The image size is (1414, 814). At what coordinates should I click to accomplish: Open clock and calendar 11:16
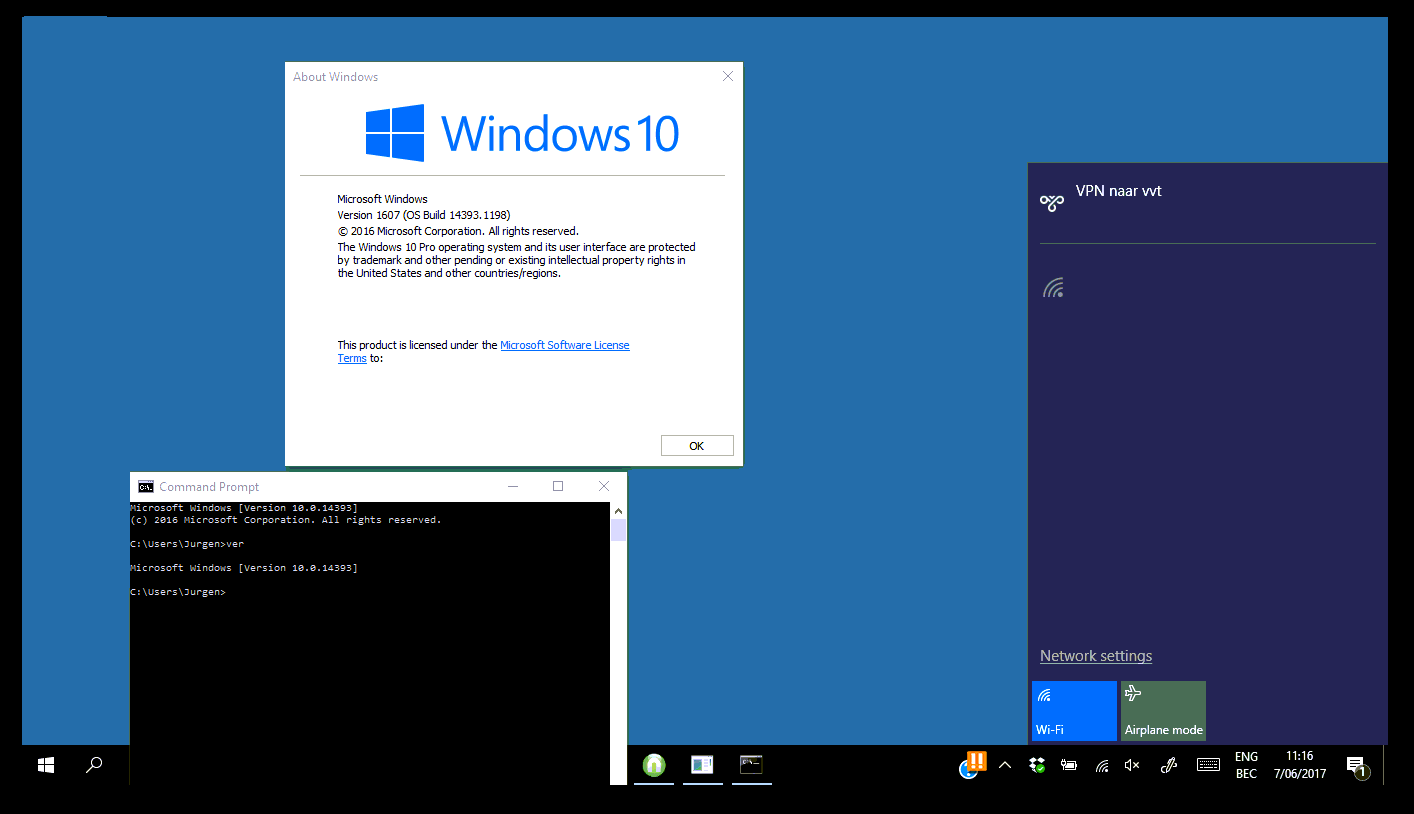[x=1300, y=765]
